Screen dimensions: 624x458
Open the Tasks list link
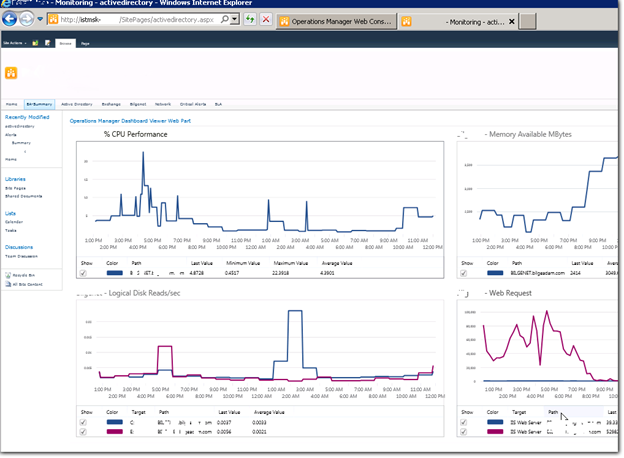tap(11, 230)
